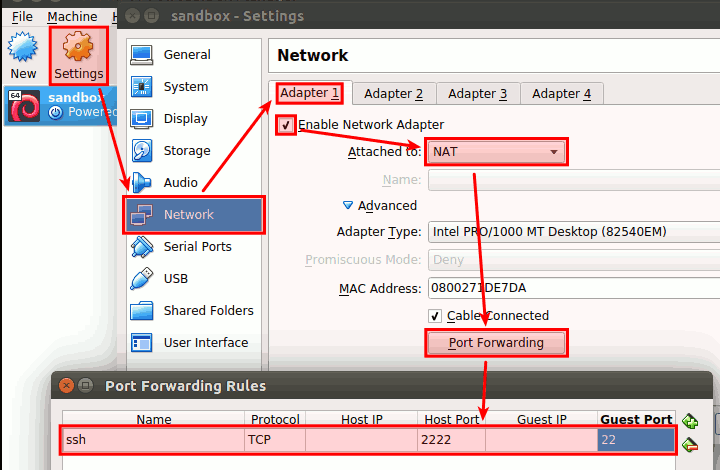Select the Network settings category
Image resolution: width=720 pixels, height=470 pixels.
point(193,215)
